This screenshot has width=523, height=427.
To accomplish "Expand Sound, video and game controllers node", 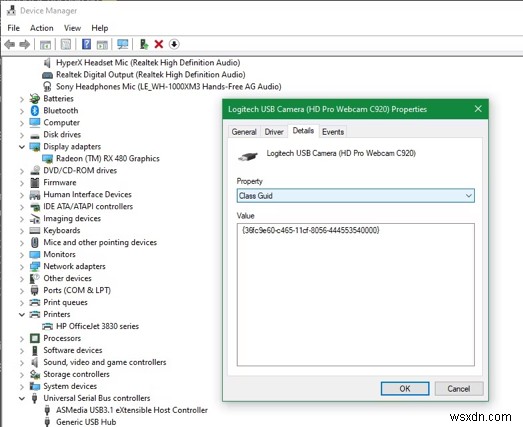I will coord(22,363).
